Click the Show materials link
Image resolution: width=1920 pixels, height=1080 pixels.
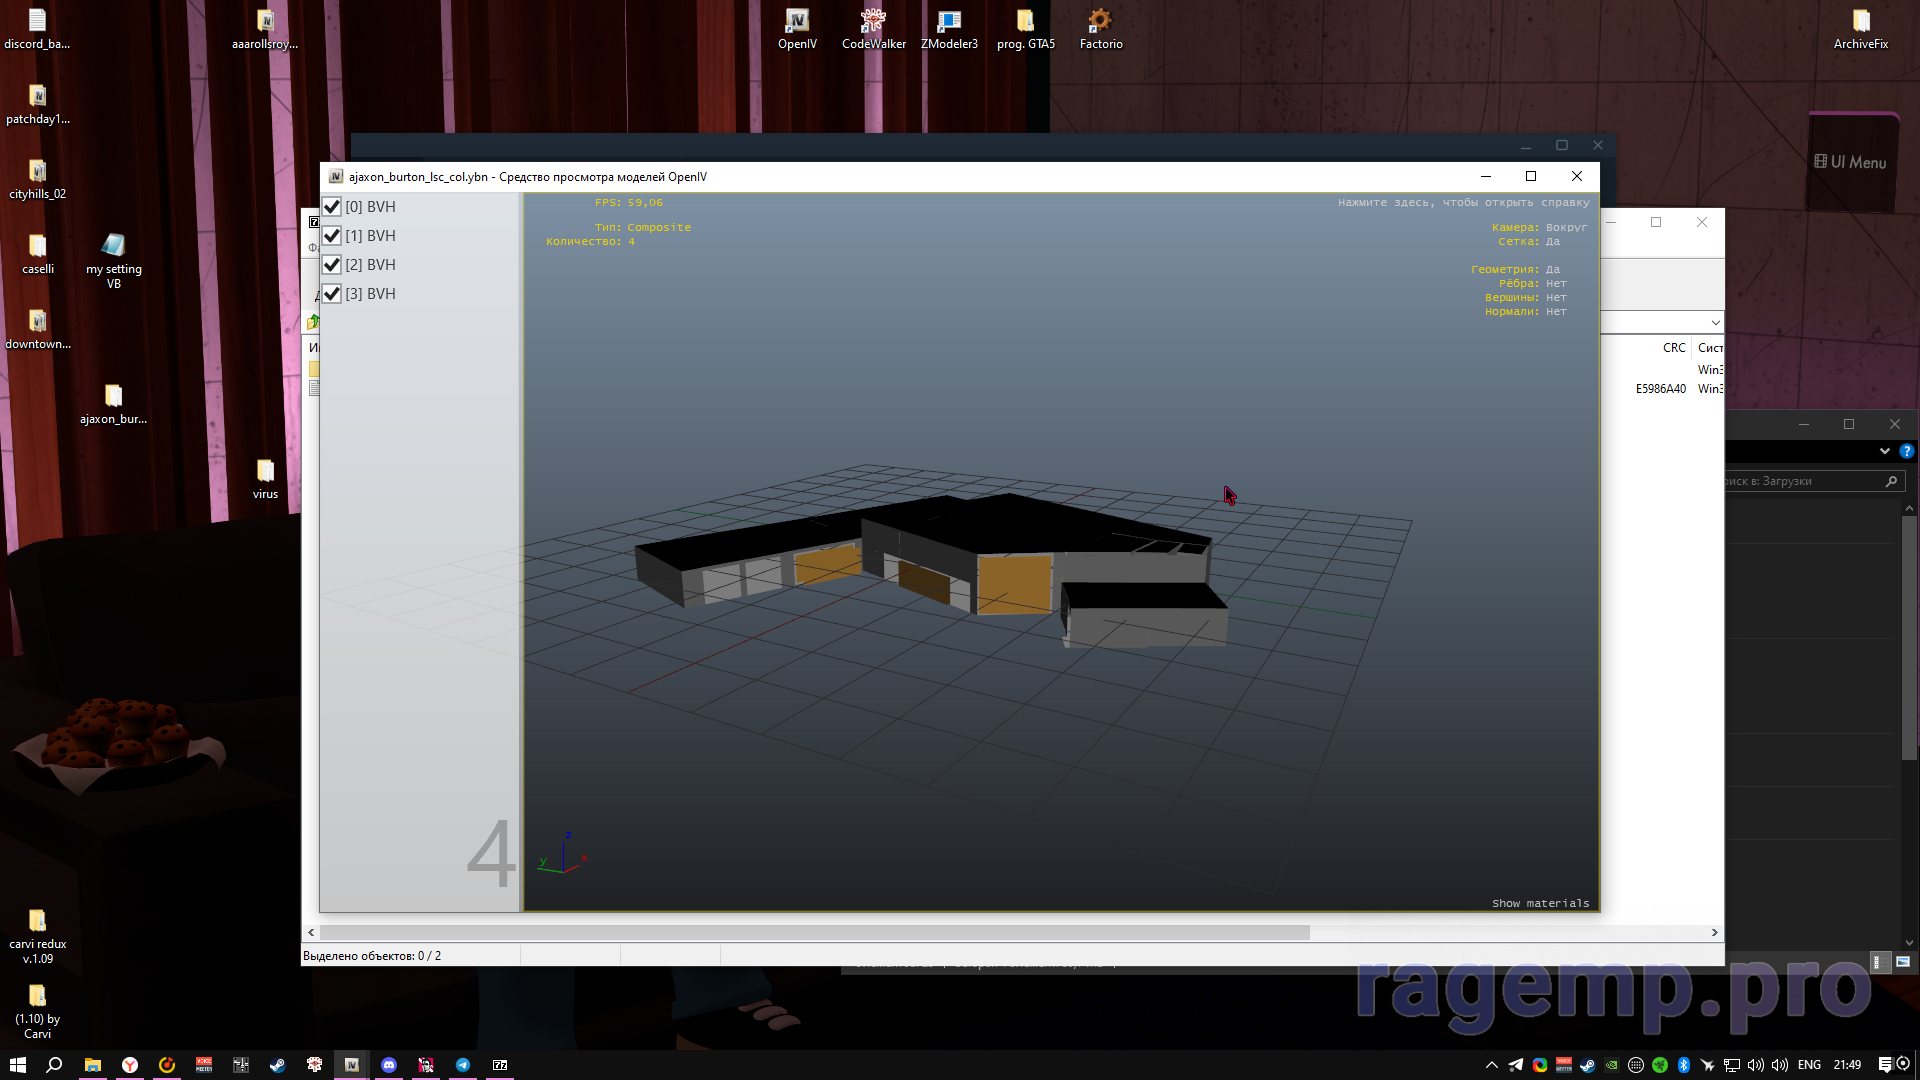(1540, 903)
